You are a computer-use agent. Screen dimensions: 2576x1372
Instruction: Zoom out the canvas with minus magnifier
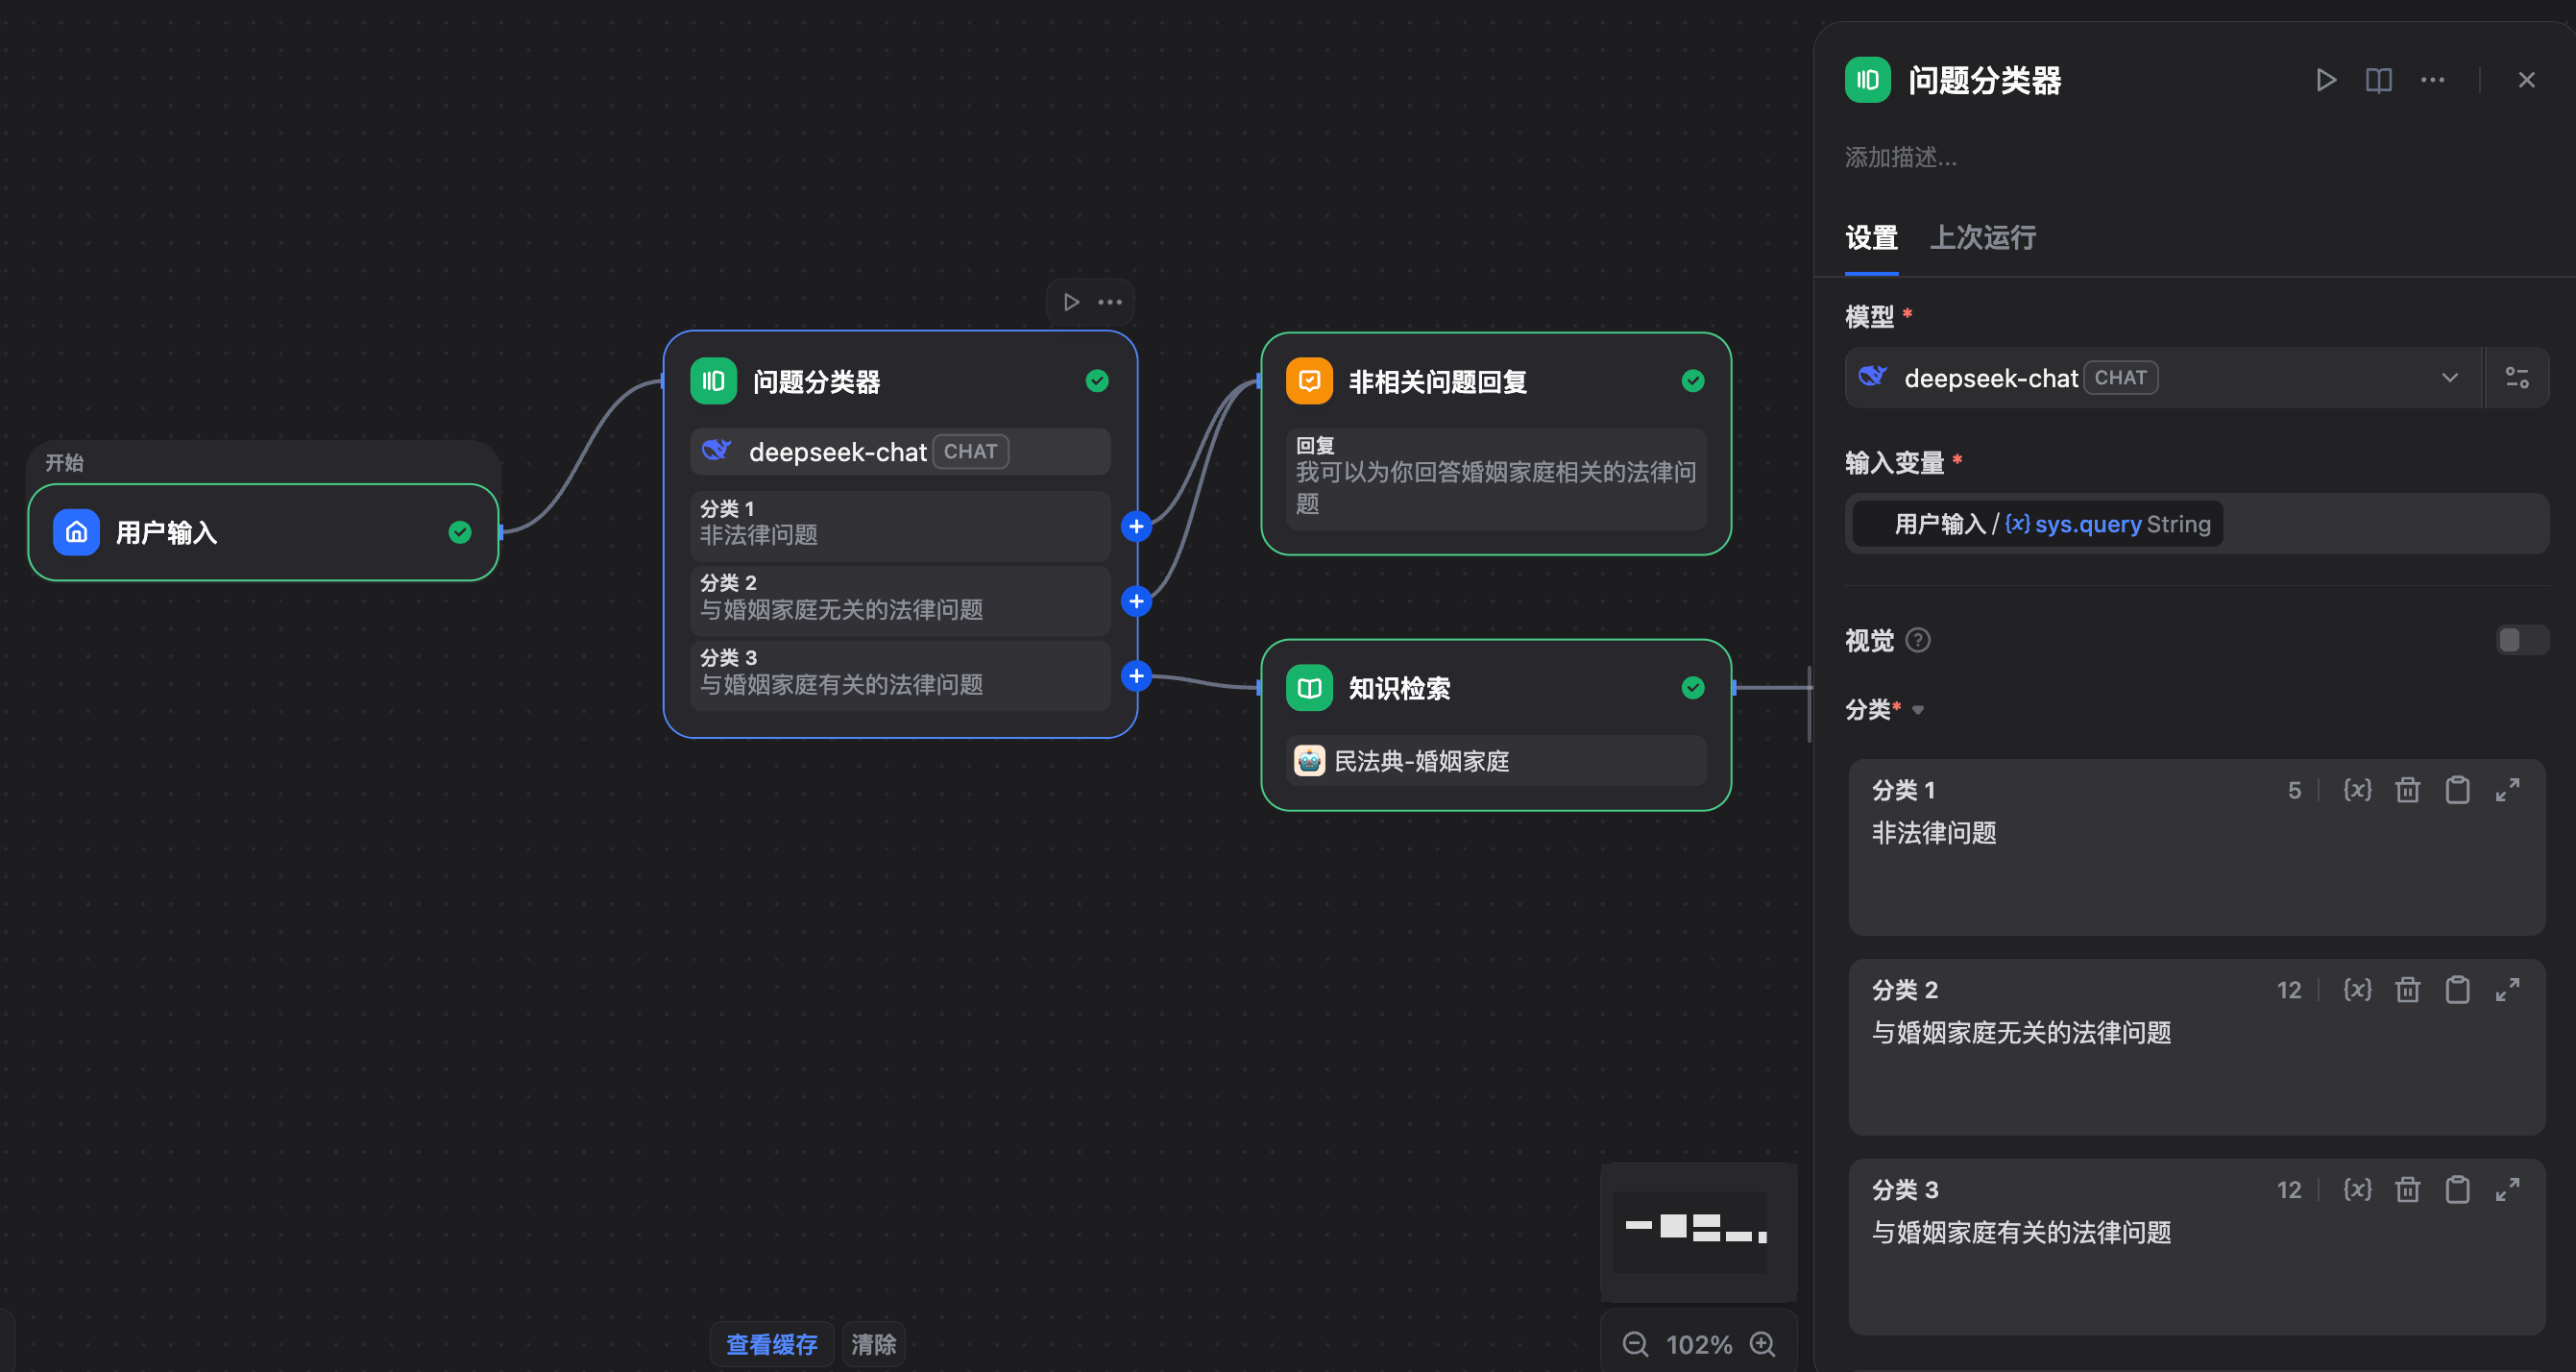click(x=1635, y=1344)
